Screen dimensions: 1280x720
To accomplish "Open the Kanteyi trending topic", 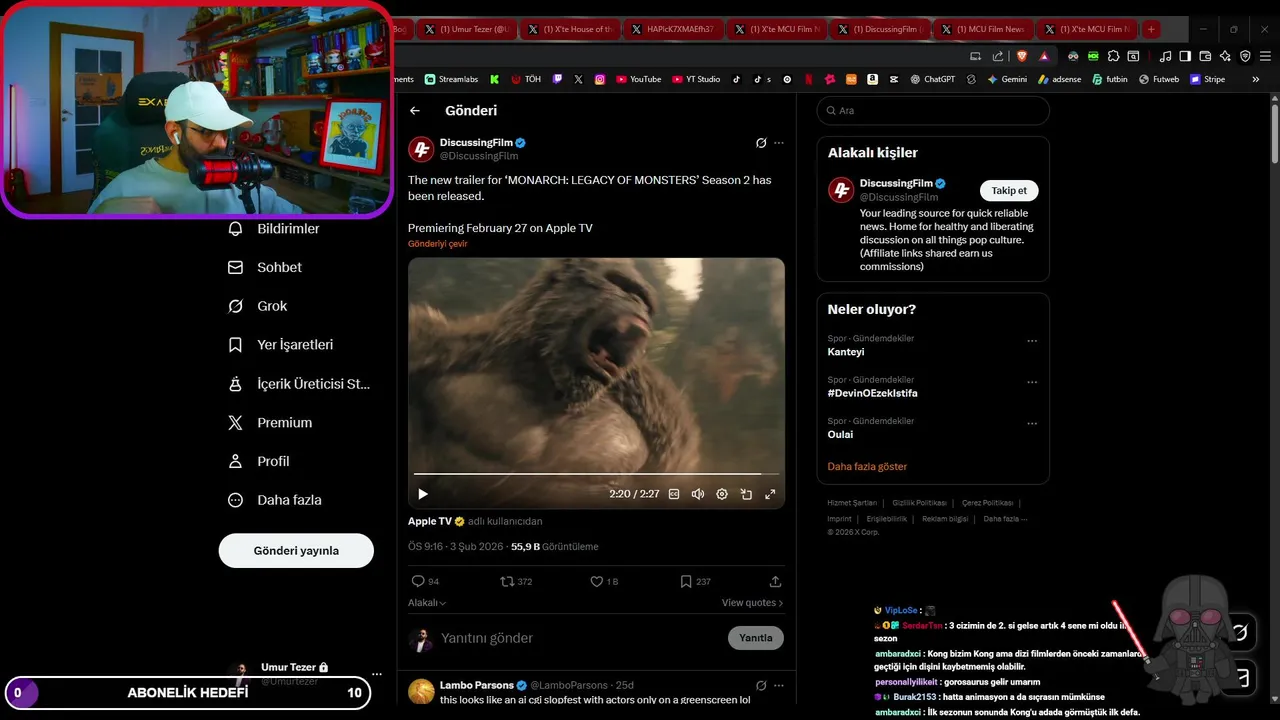I will pos(846,352).
